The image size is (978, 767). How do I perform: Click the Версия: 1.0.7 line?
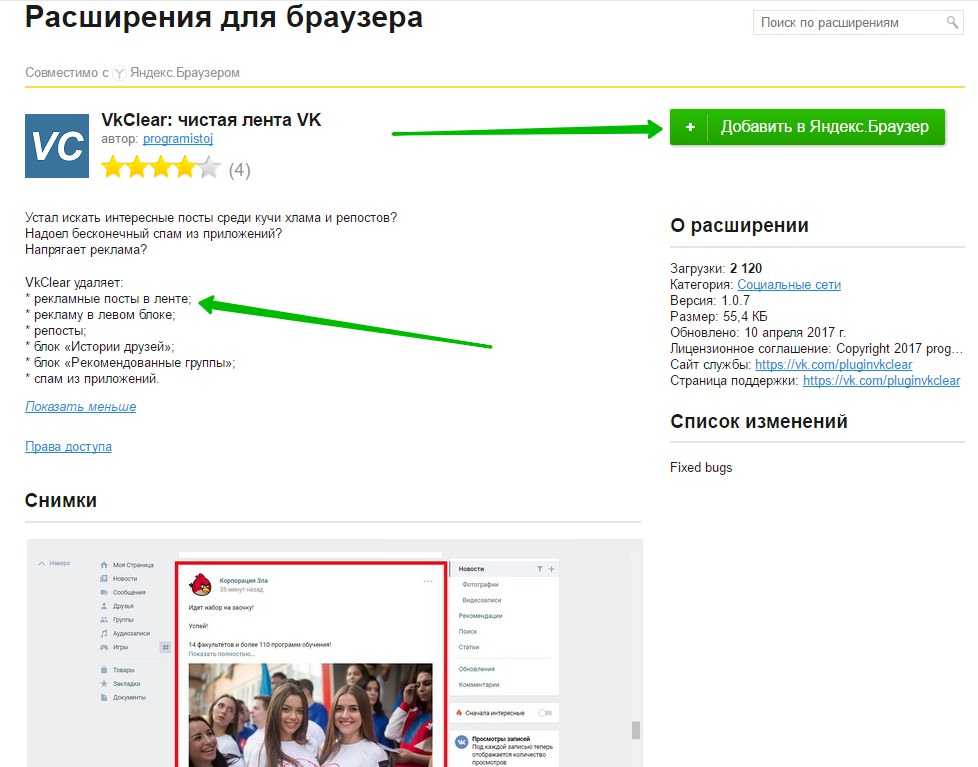click(x=710, y=301)
